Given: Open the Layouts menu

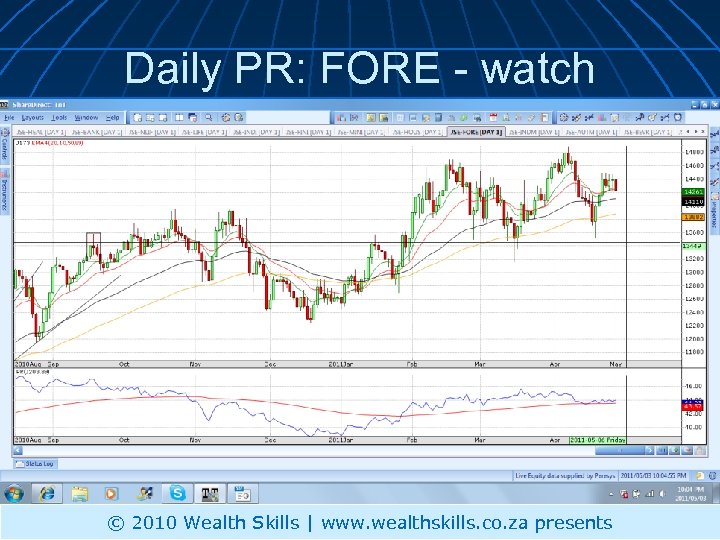Looking at the screenshot, I should [32, 118].
